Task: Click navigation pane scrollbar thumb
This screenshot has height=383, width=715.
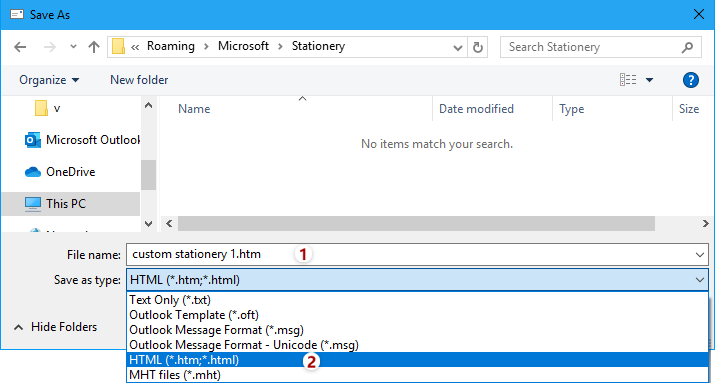Action: tap(148, 175)
